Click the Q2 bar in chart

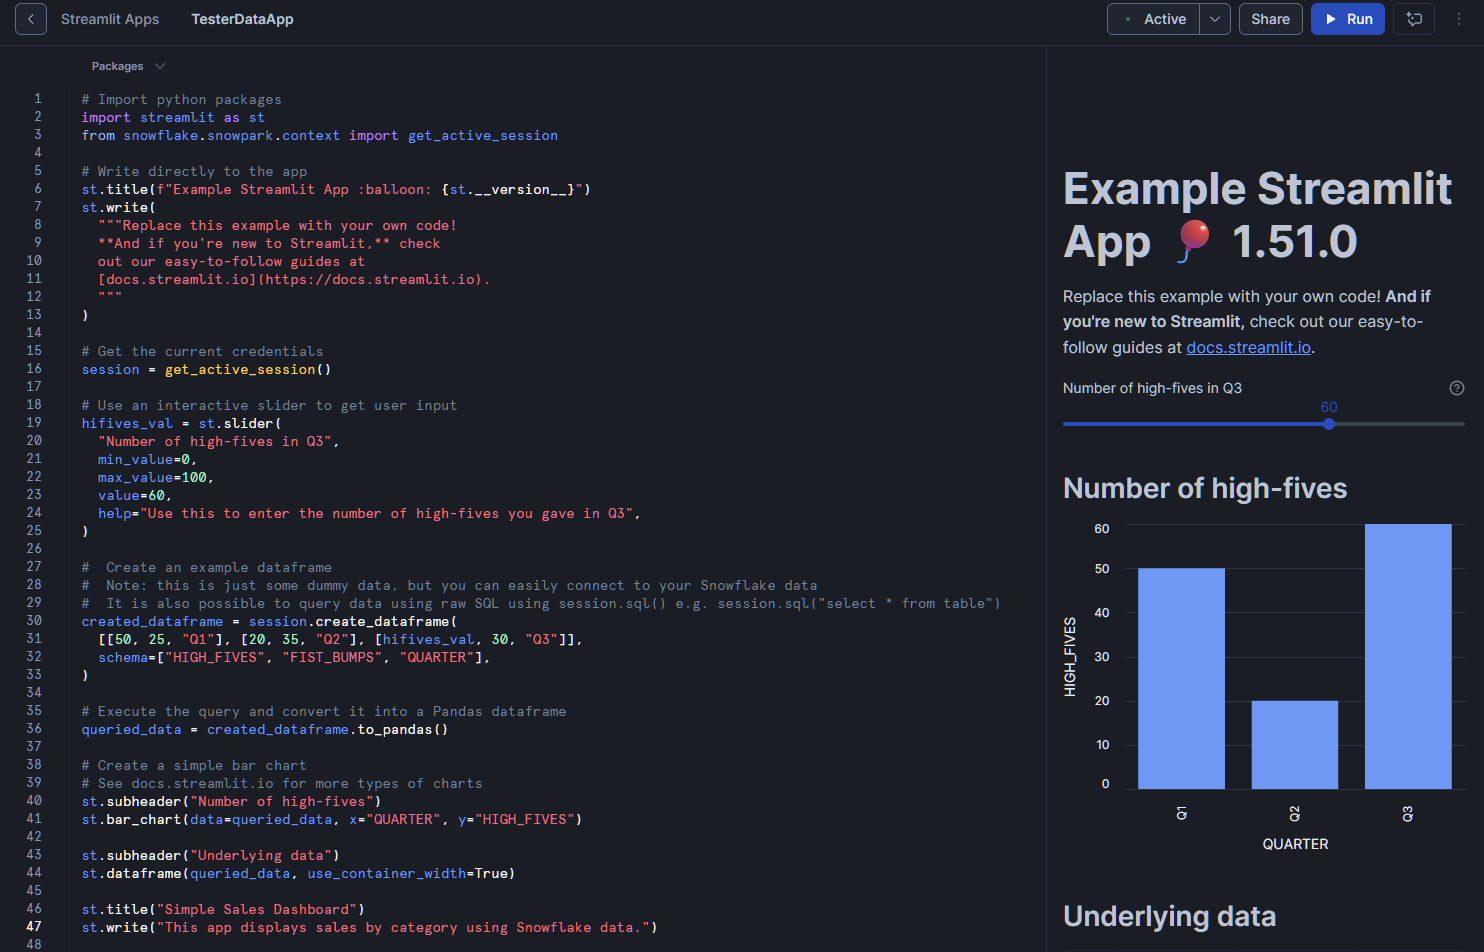click(1294, 744)
